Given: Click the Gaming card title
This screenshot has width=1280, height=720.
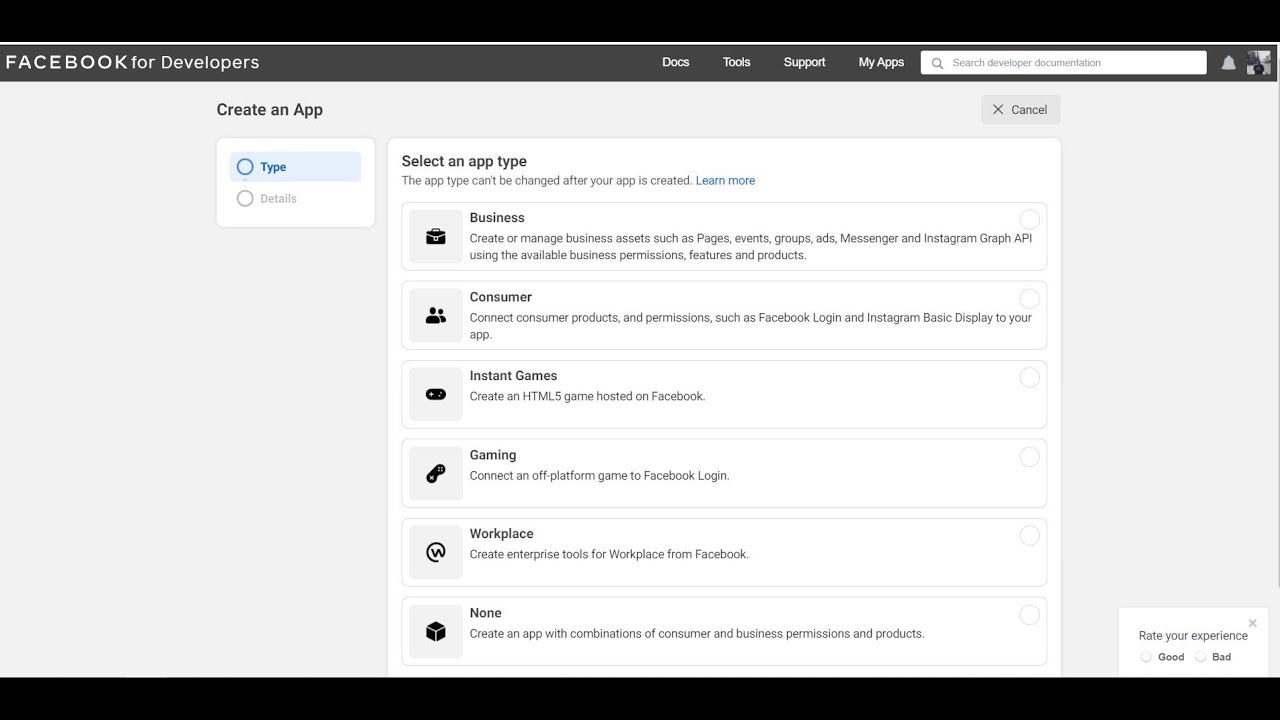Looking at the screenshot, I should point(493,454).
